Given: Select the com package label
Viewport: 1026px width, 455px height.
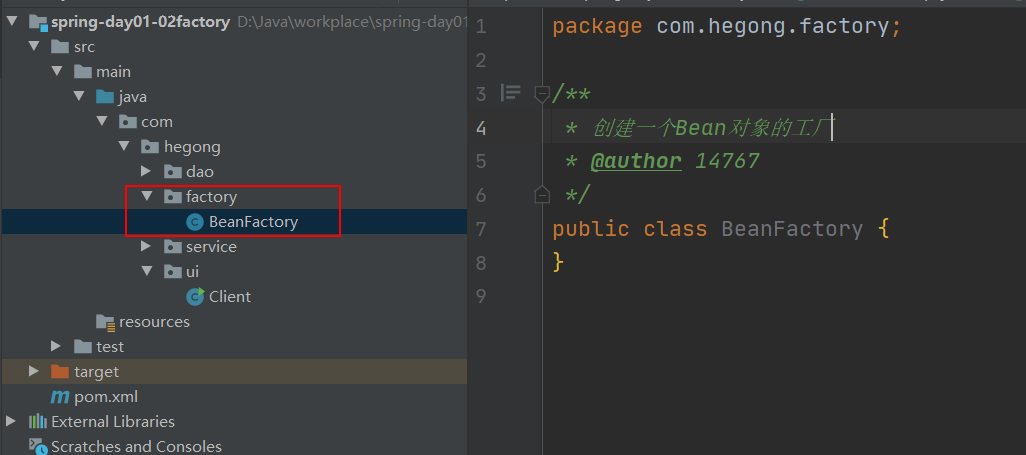Looking at the screenshot, I should click(x=157, y=122).
